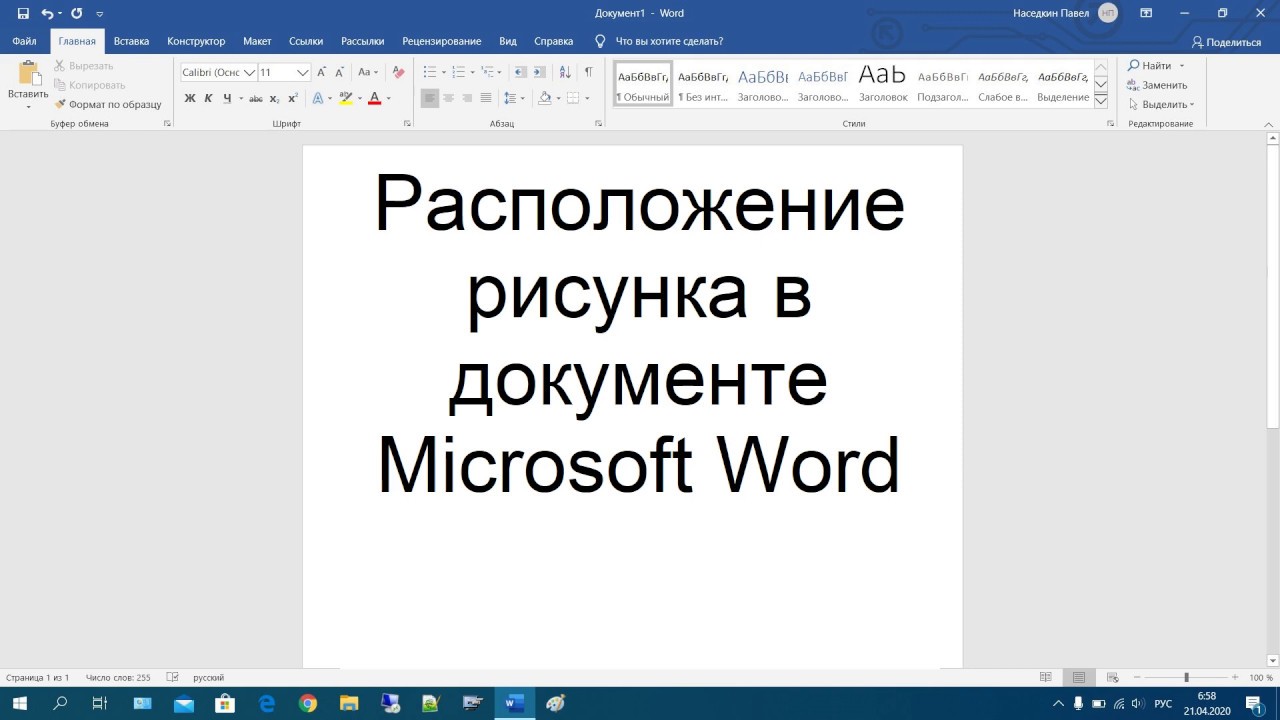The image size is (1280, 720).
Task: Click the Paste (Вставить) clipboard icon
Action: 29,74
